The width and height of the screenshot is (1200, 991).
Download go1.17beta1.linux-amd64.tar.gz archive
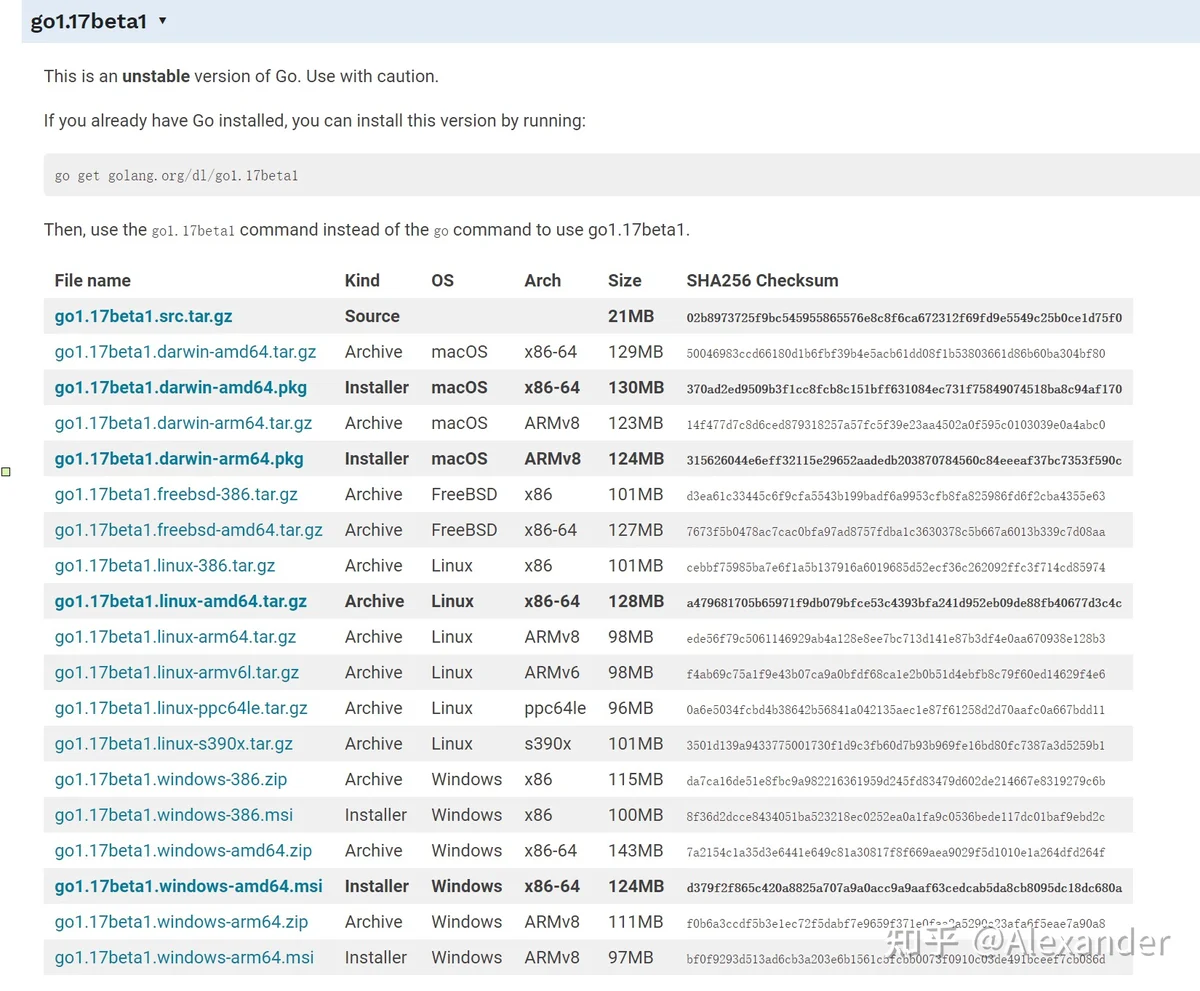(x=180, y=601)
